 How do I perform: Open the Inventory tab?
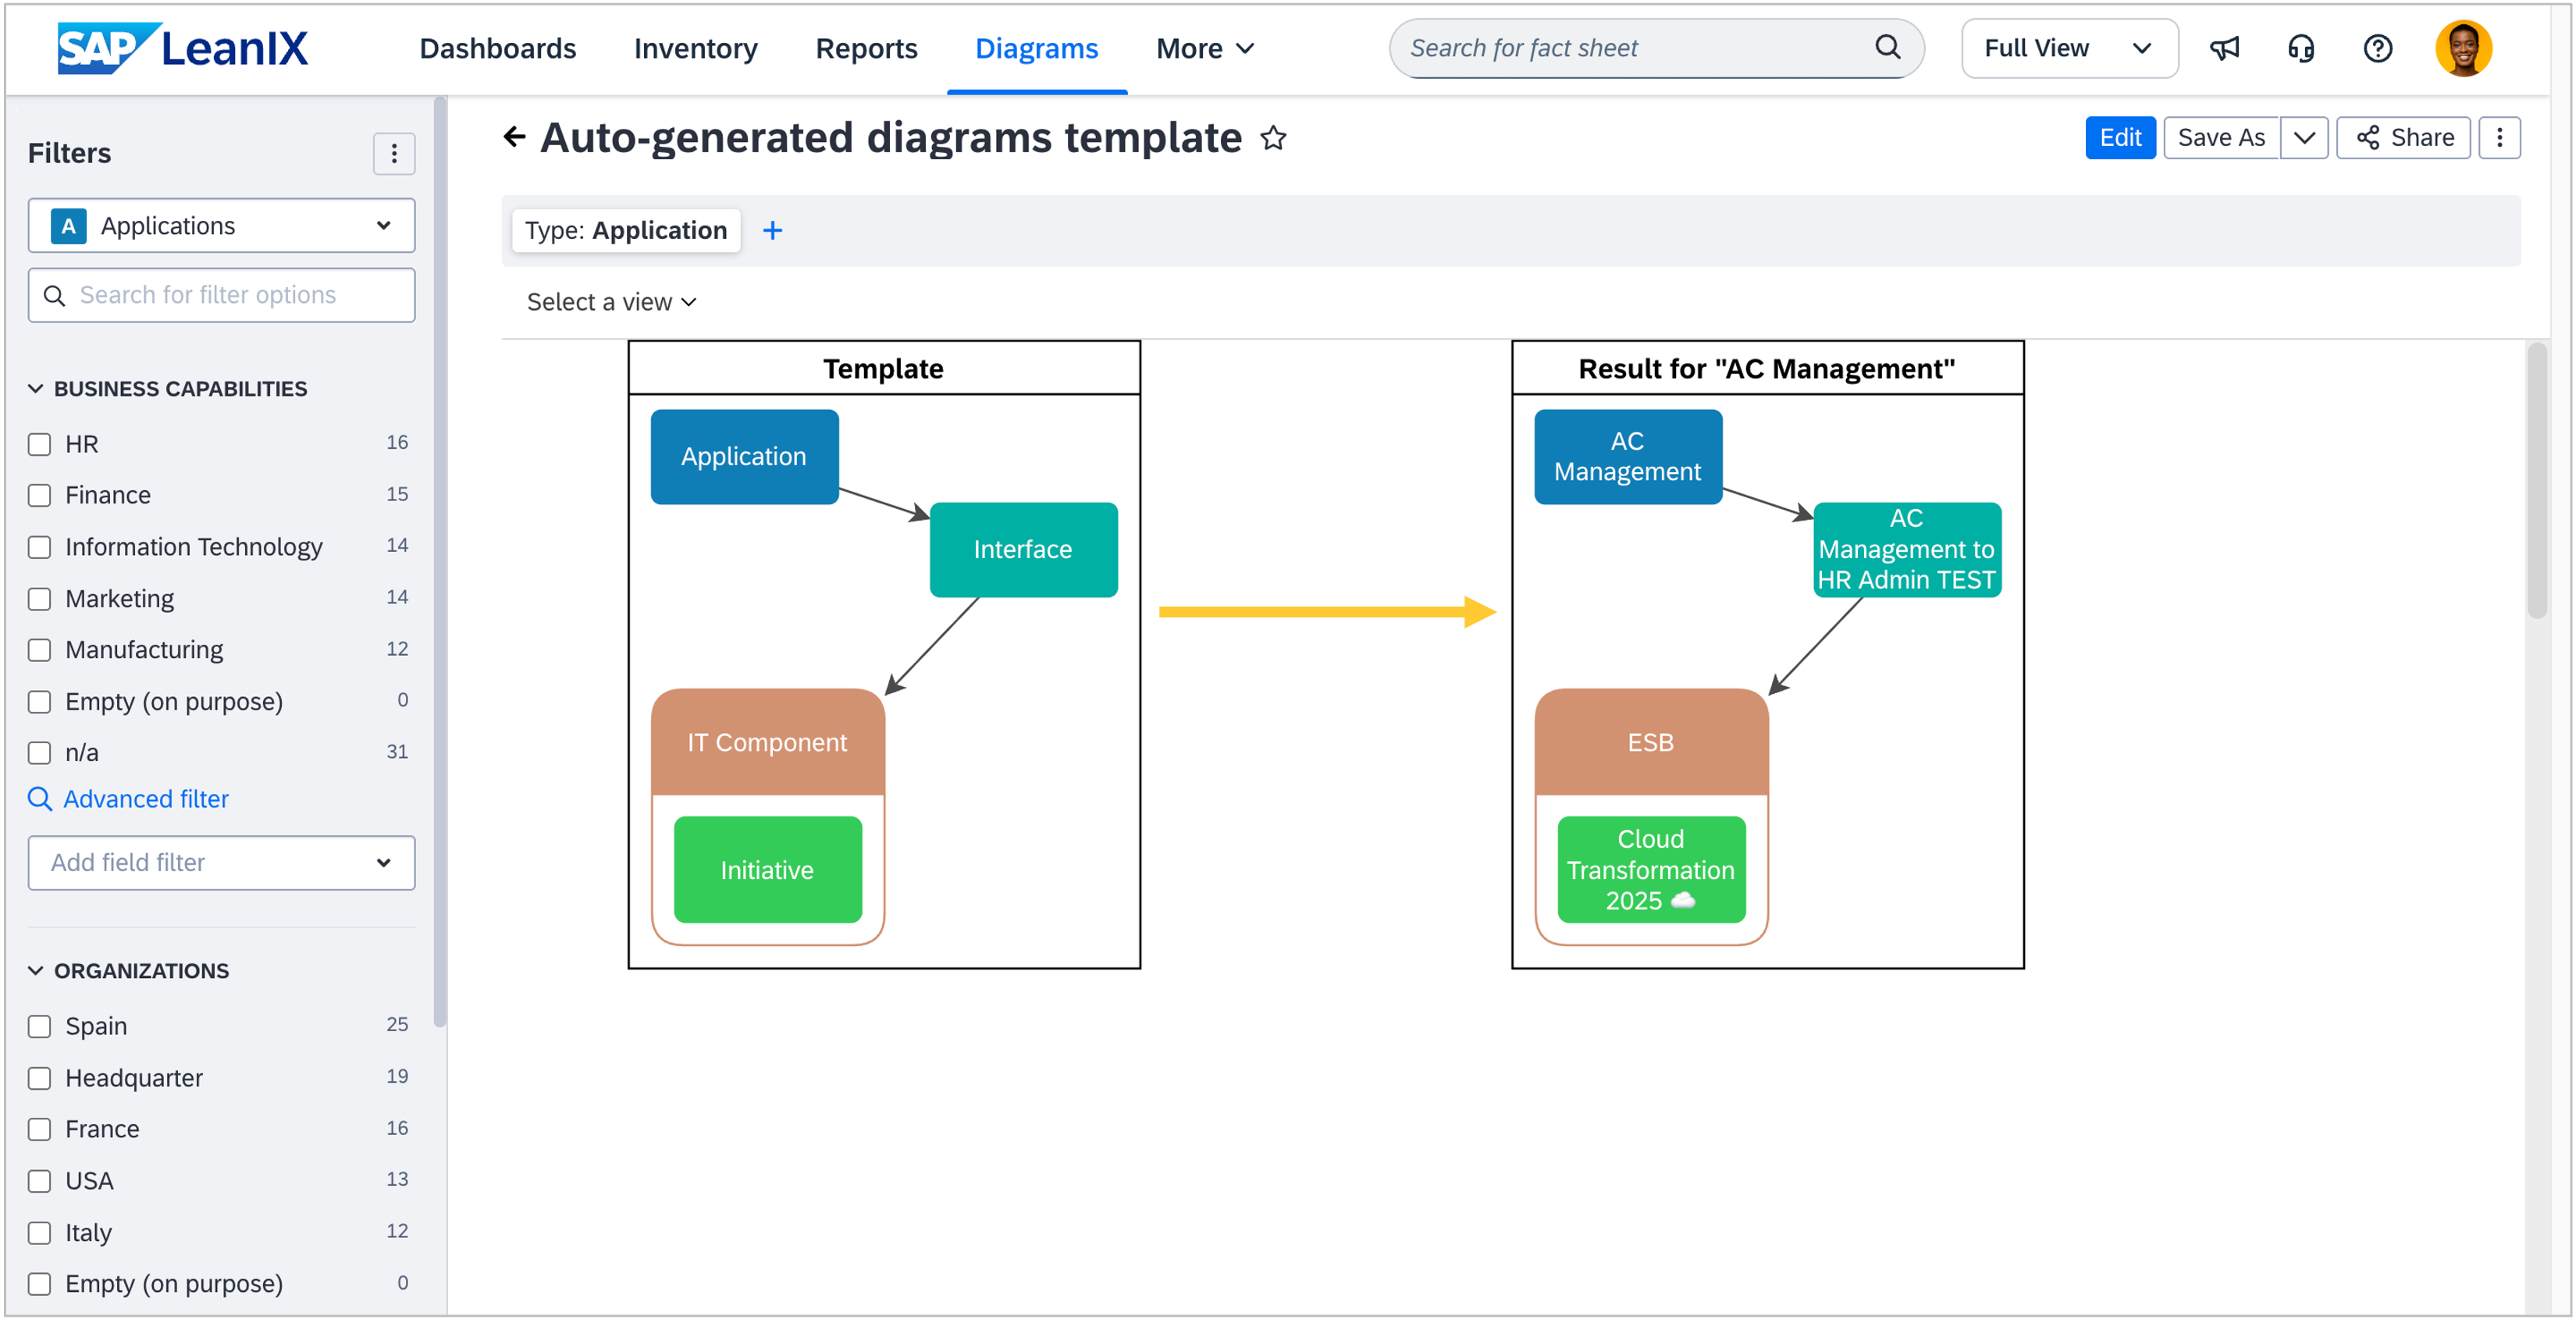[695, 48]
